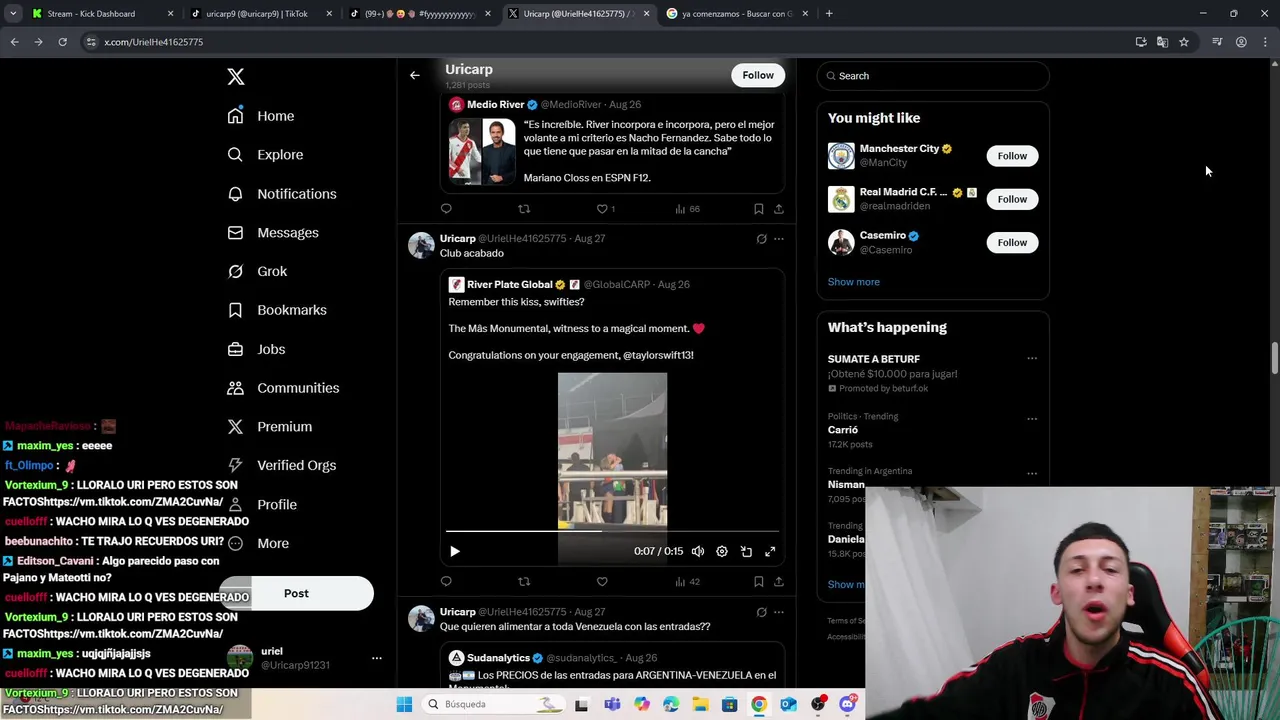Reload the page

[62, 42]
